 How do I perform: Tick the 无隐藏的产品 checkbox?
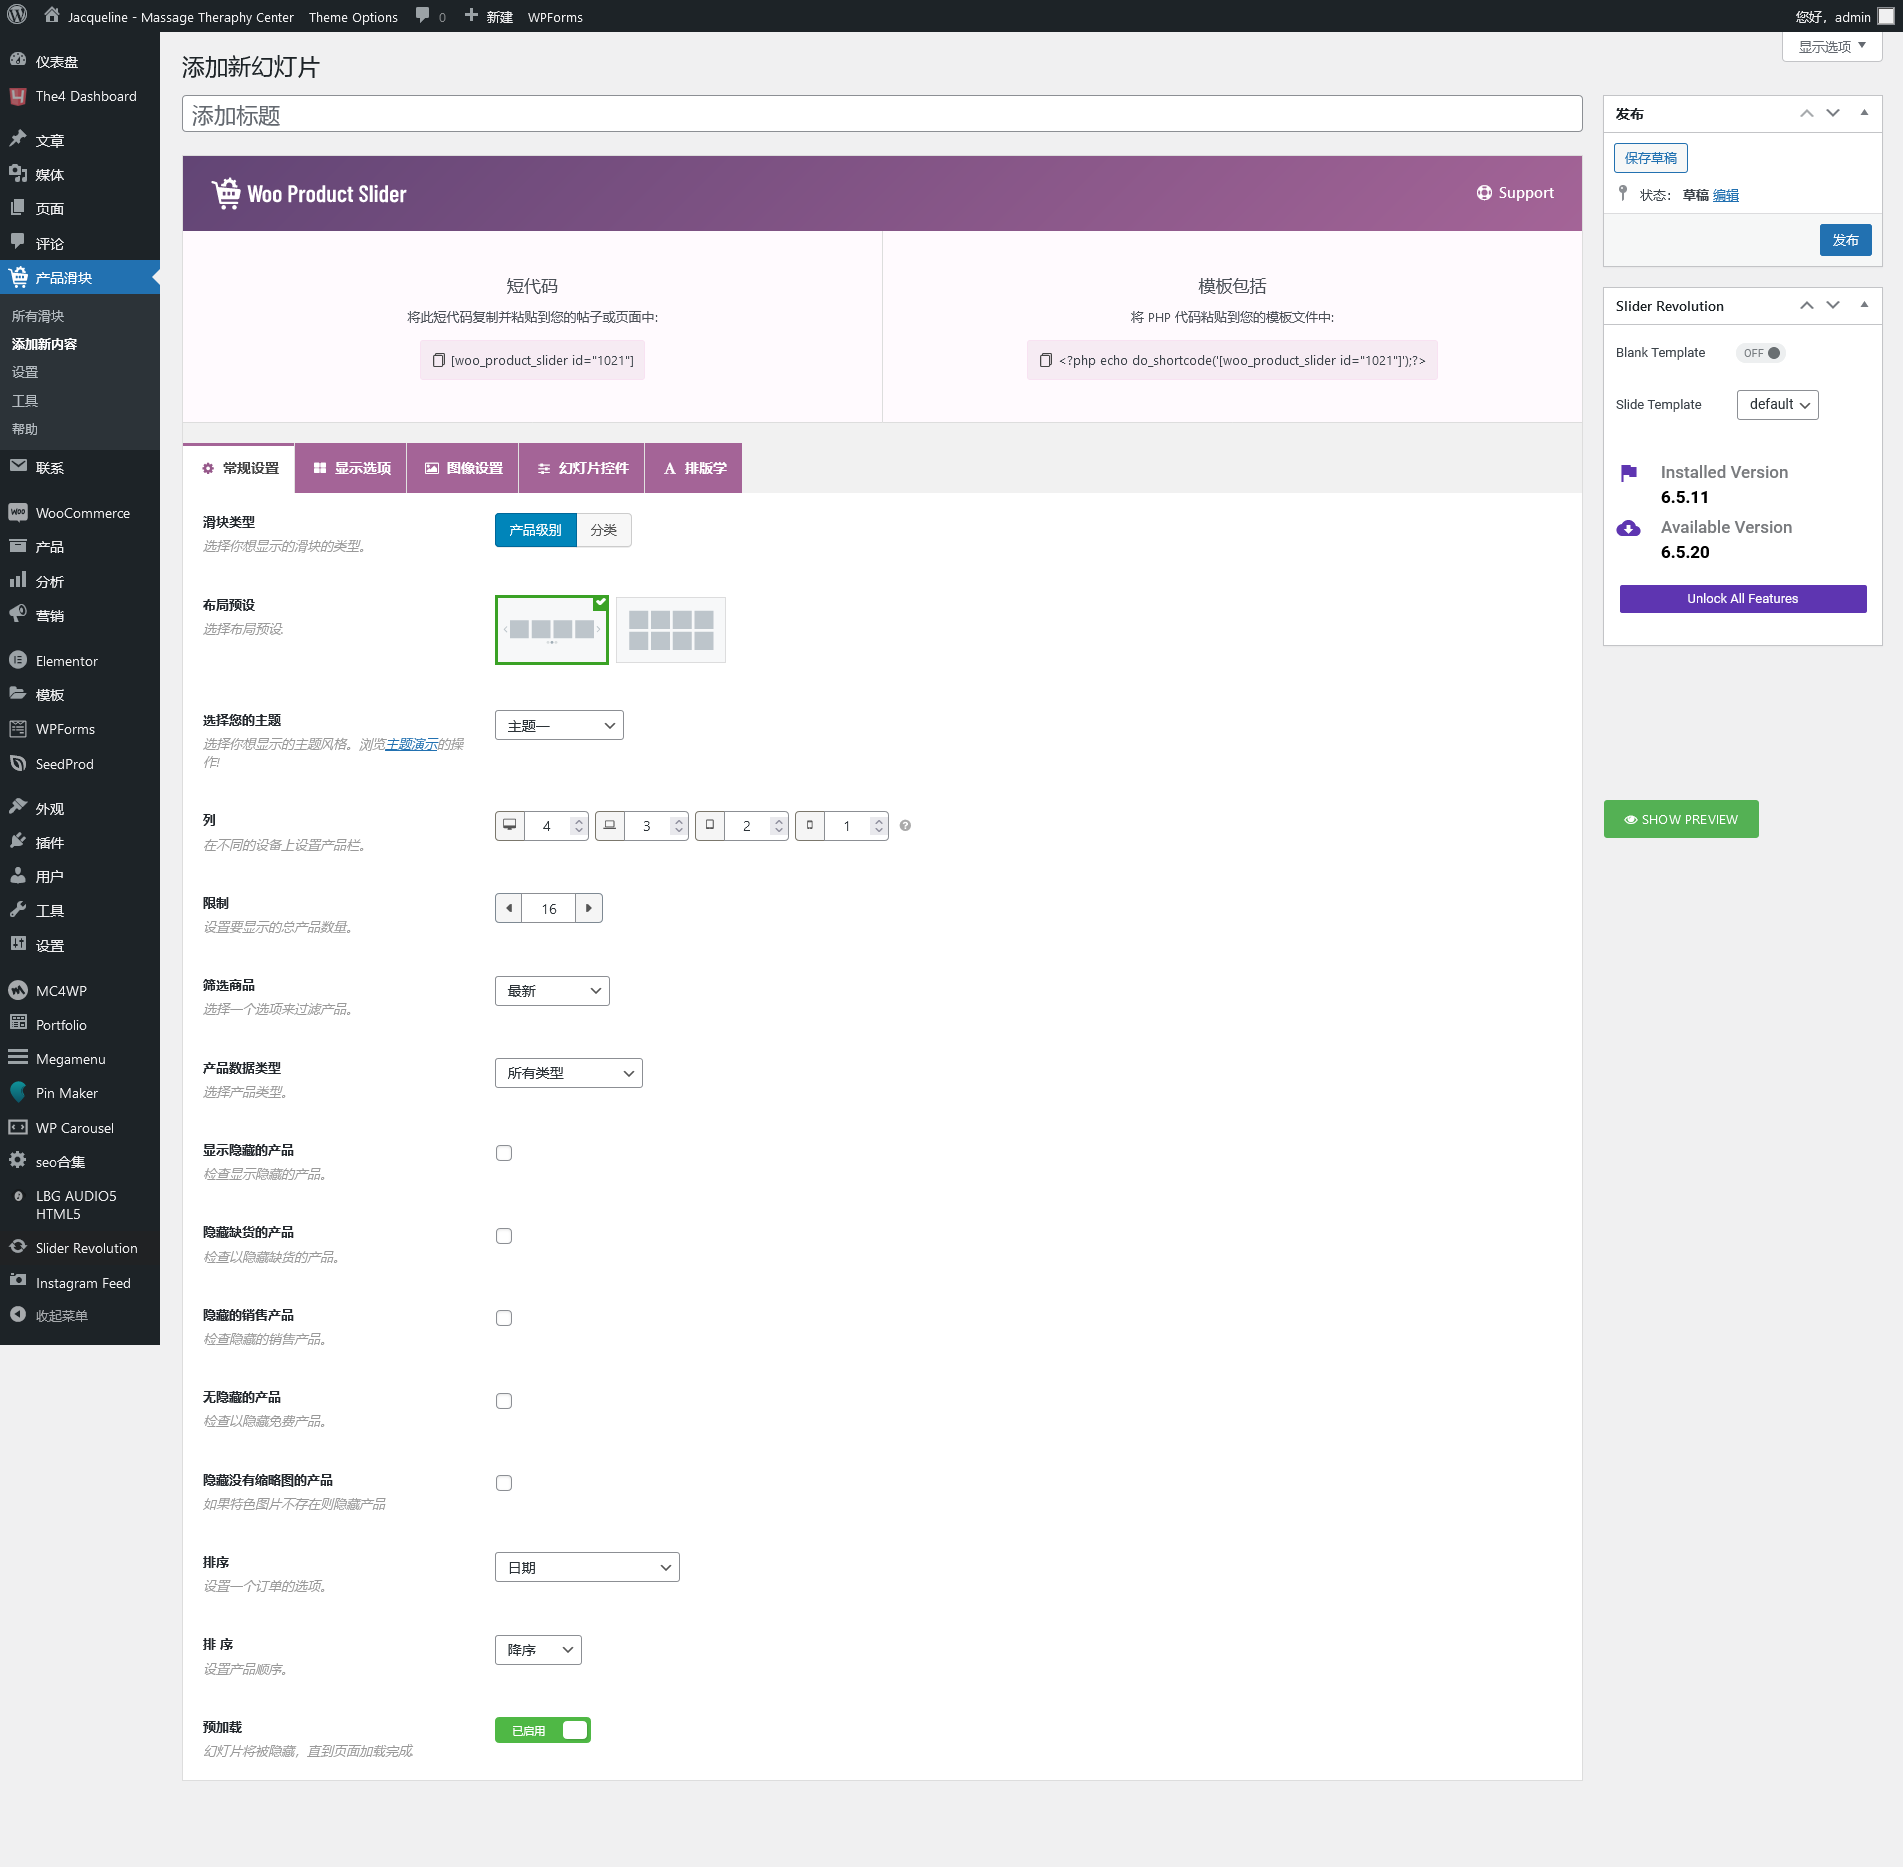[504, 1401]
